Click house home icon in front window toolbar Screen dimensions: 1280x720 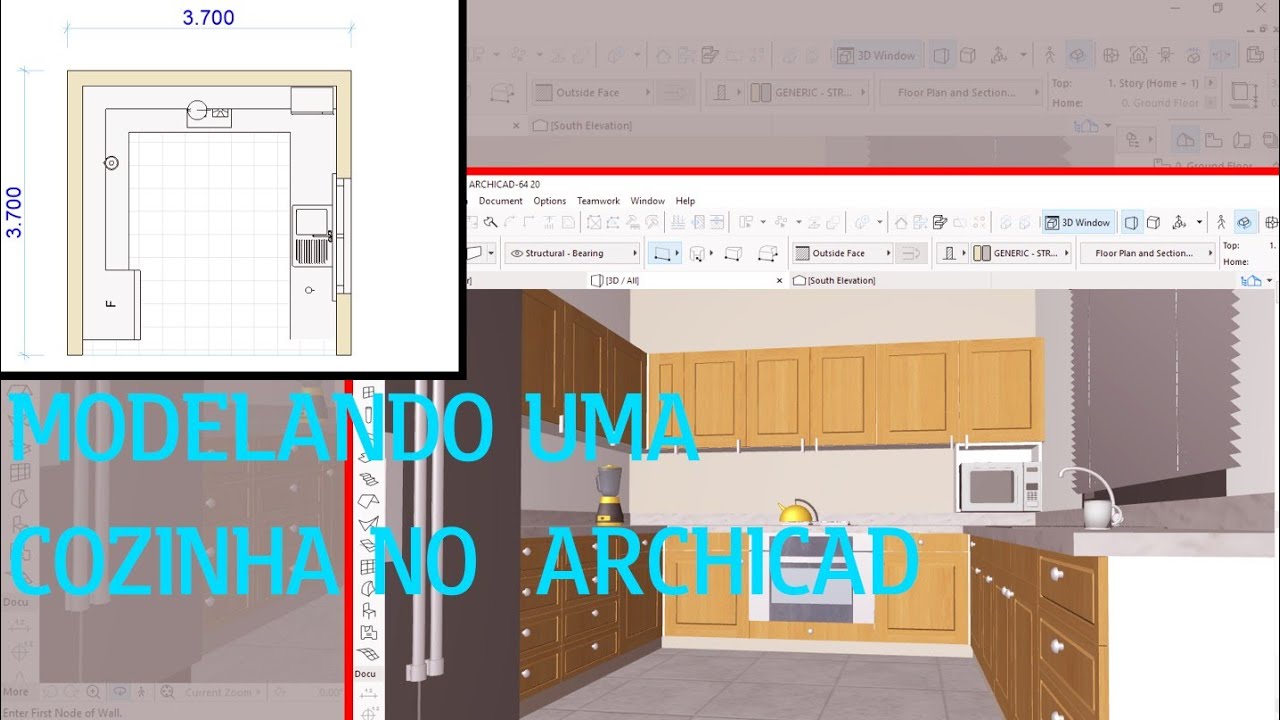pyautogui.click(x=901, y=222)
